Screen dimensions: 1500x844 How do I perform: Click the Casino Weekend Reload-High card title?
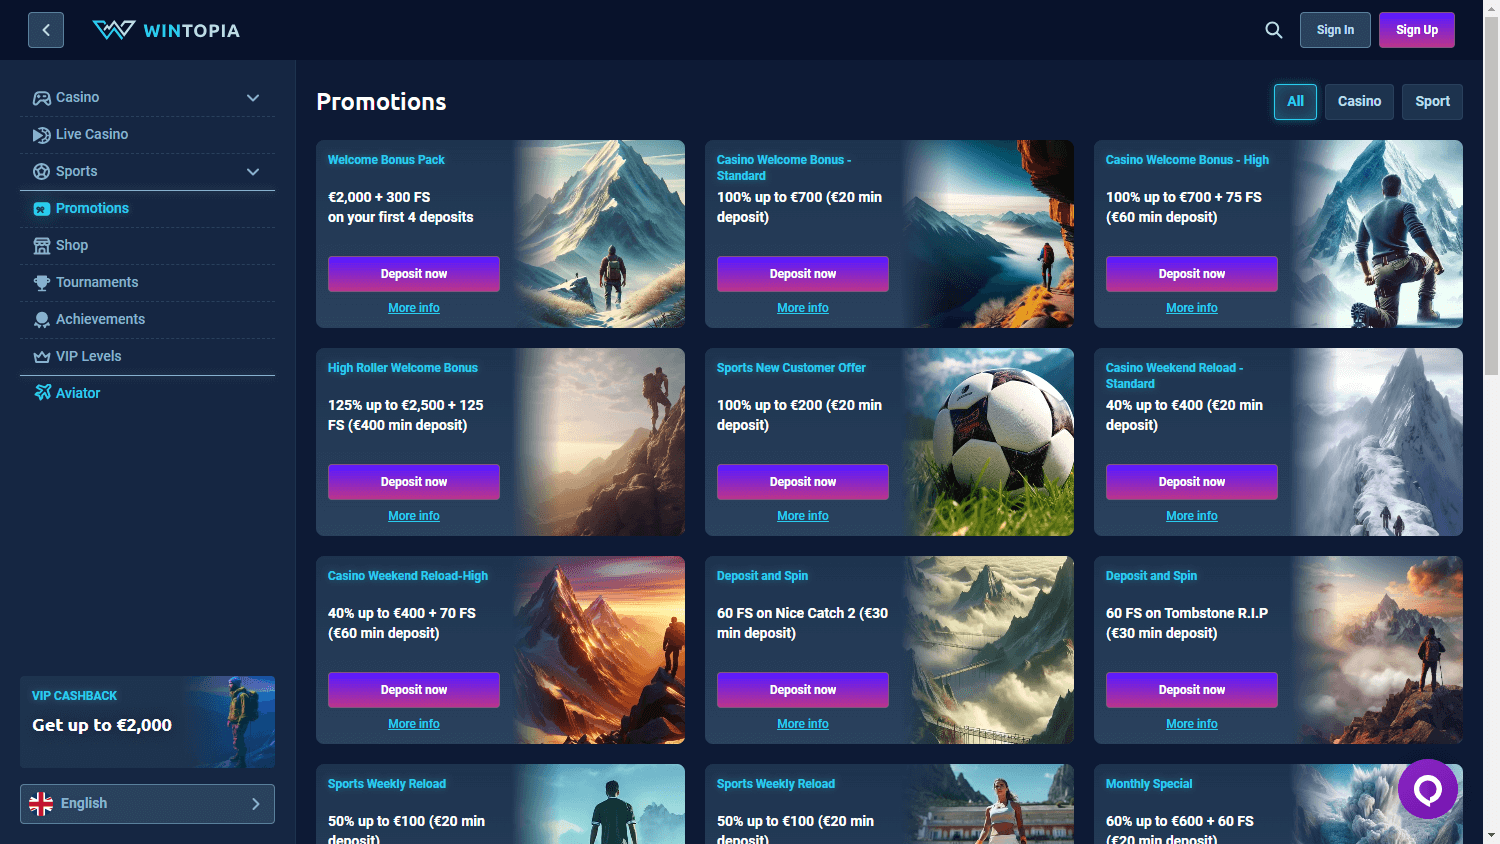(x=408, y=576)
